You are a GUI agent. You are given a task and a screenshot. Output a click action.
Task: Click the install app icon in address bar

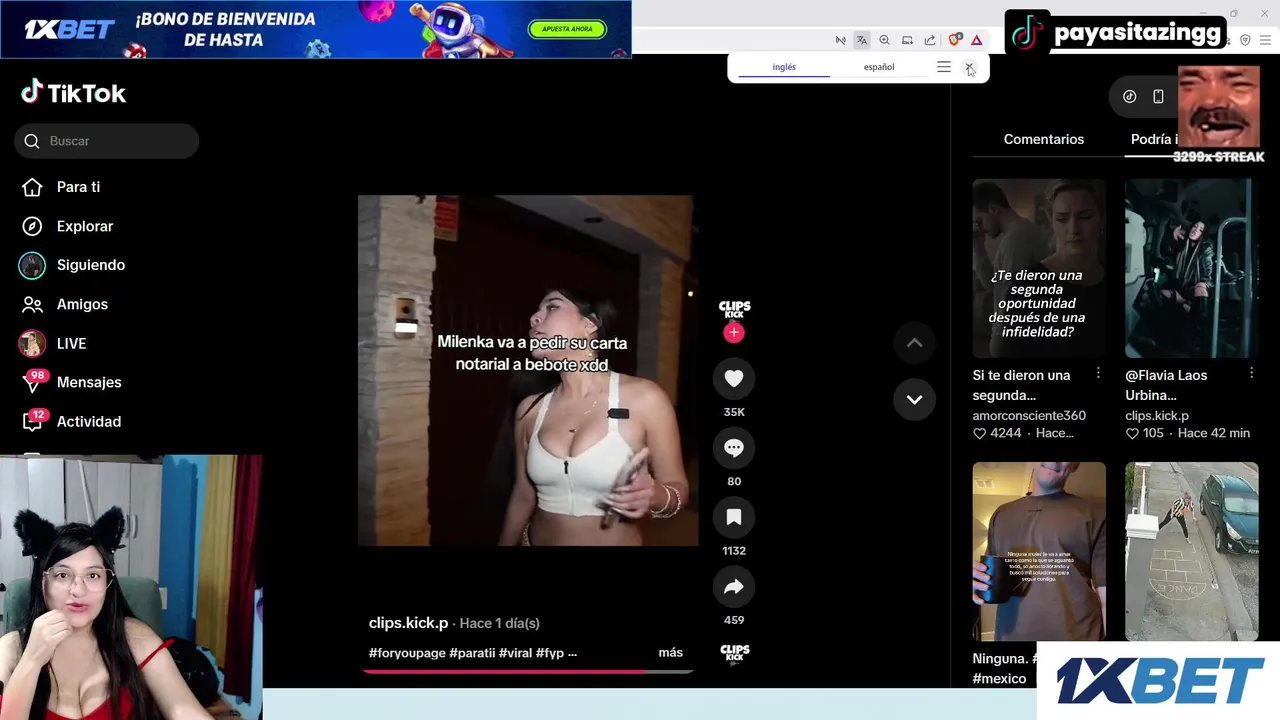point(907,40)
